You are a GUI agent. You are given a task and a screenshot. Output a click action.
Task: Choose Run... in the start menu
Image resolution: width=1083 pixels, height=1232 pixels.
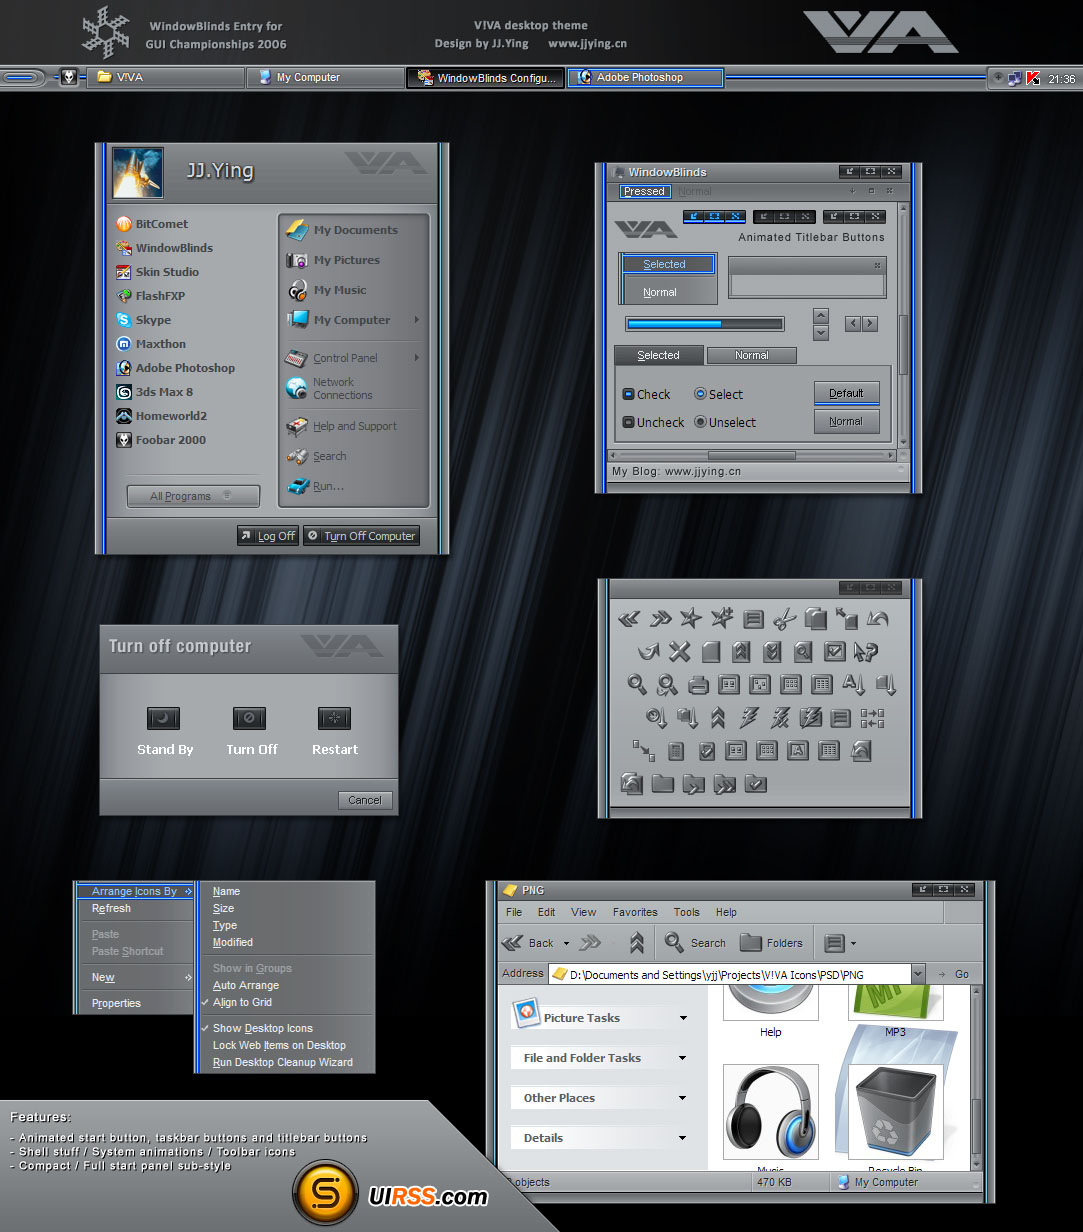coord(315,486)
